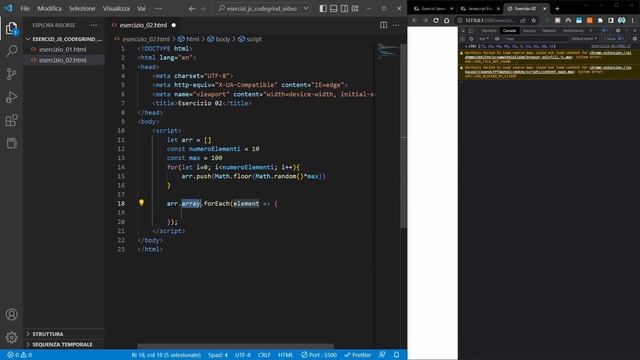Toggle the bottom panel visibility
The height and width of the screenshot is (360, 640).
pyautogui.click(x=333, y=8)
